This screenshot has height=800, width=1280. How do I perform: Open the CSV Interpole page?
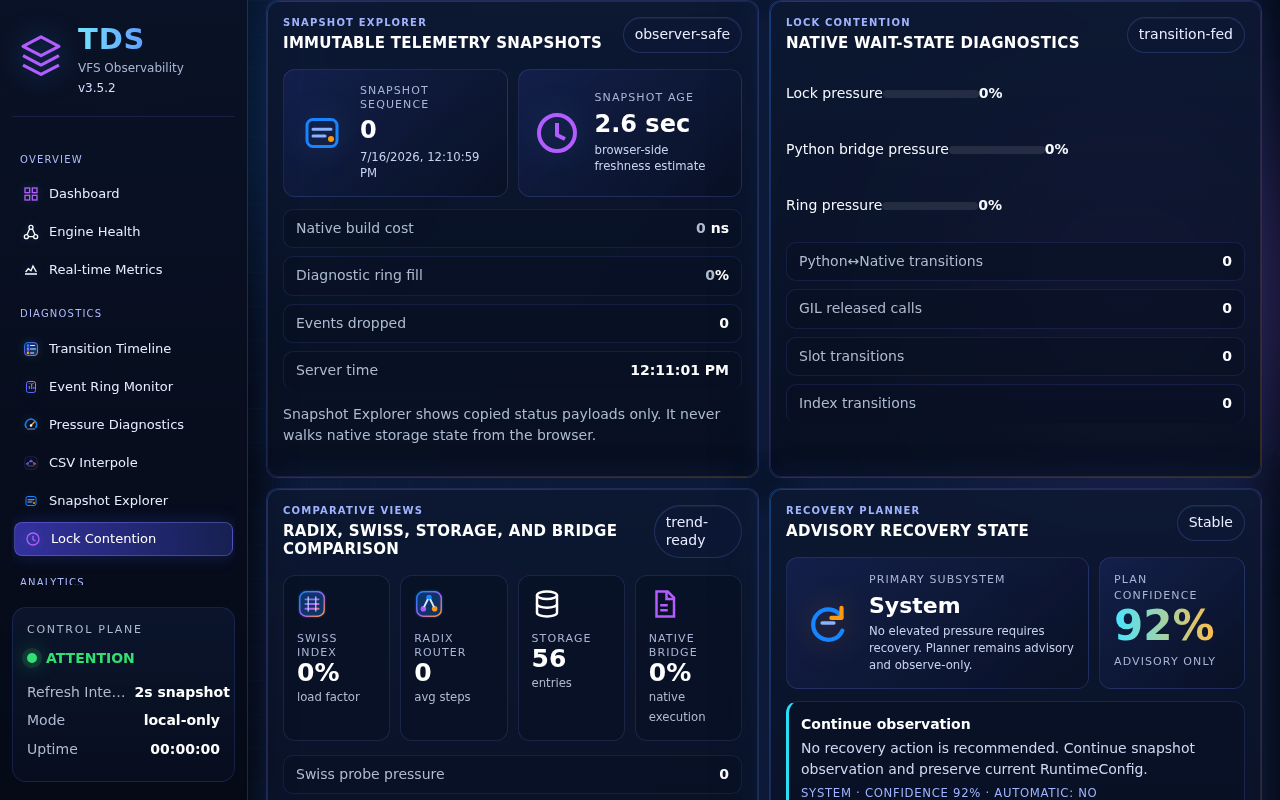[123, 463]
